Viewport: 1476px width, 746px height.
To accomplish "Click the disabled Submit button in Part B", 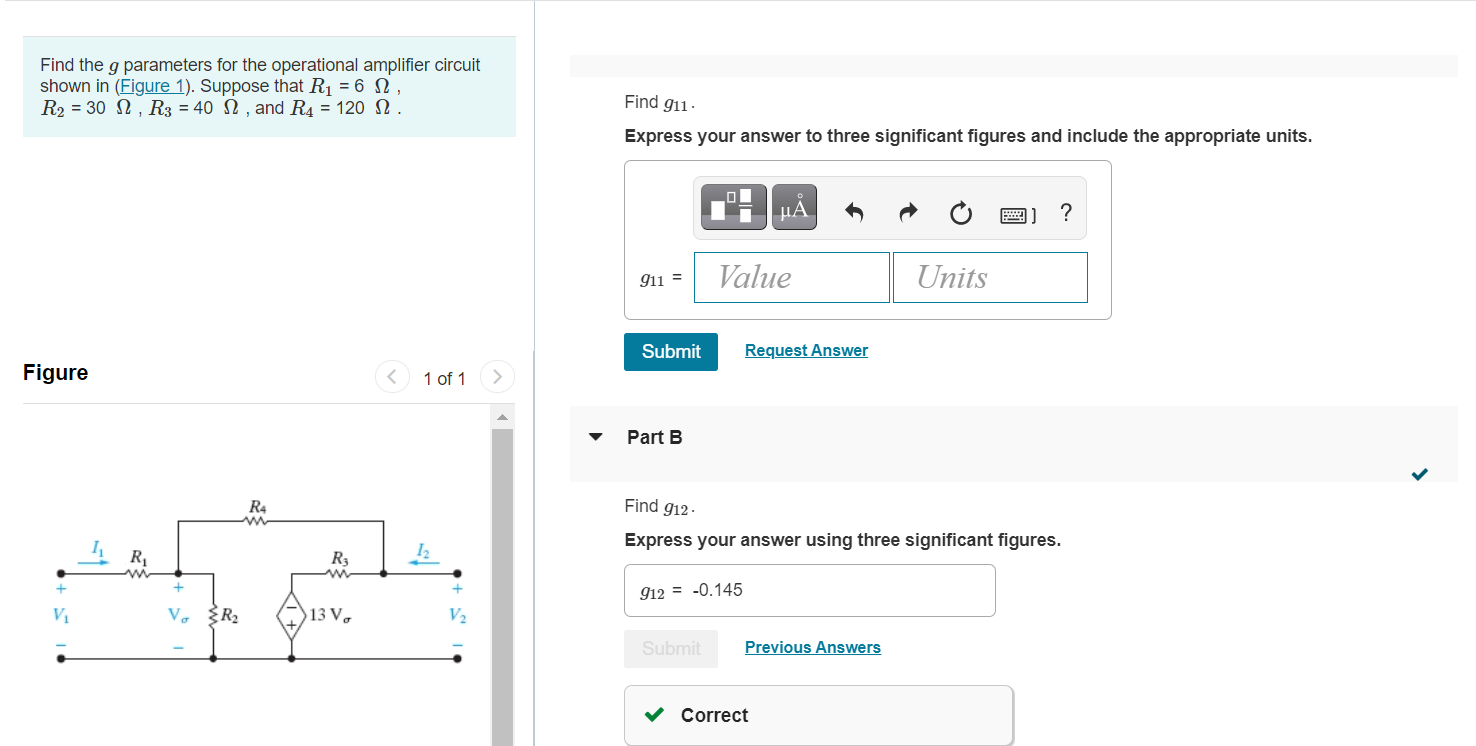I will point(670,648).
